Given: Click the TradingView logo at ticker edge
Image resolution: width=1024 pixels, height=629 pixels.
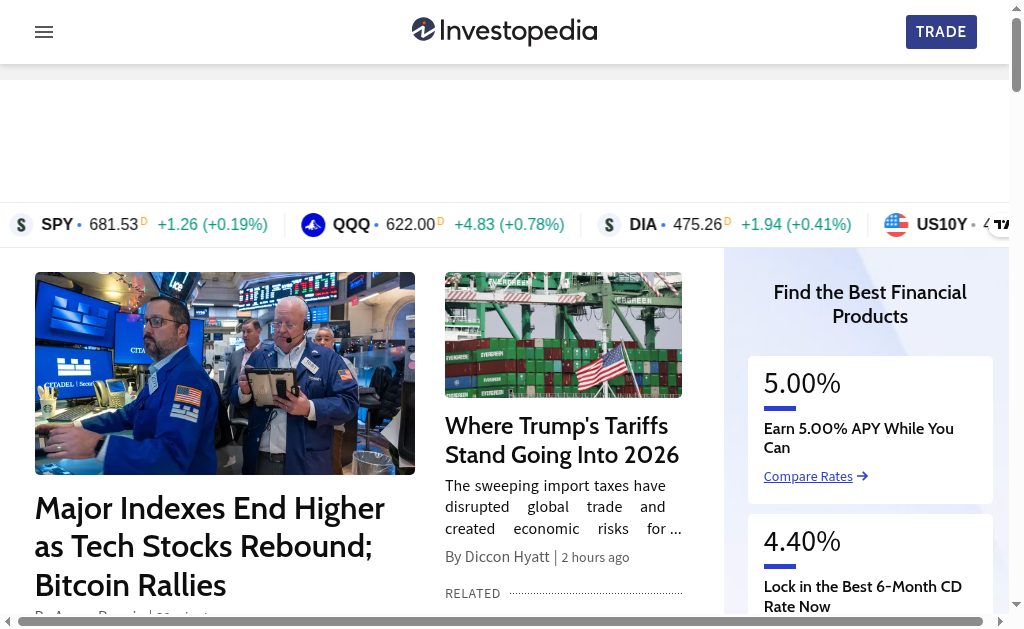Looking at the screenshot, I should tap(1001, 225).
